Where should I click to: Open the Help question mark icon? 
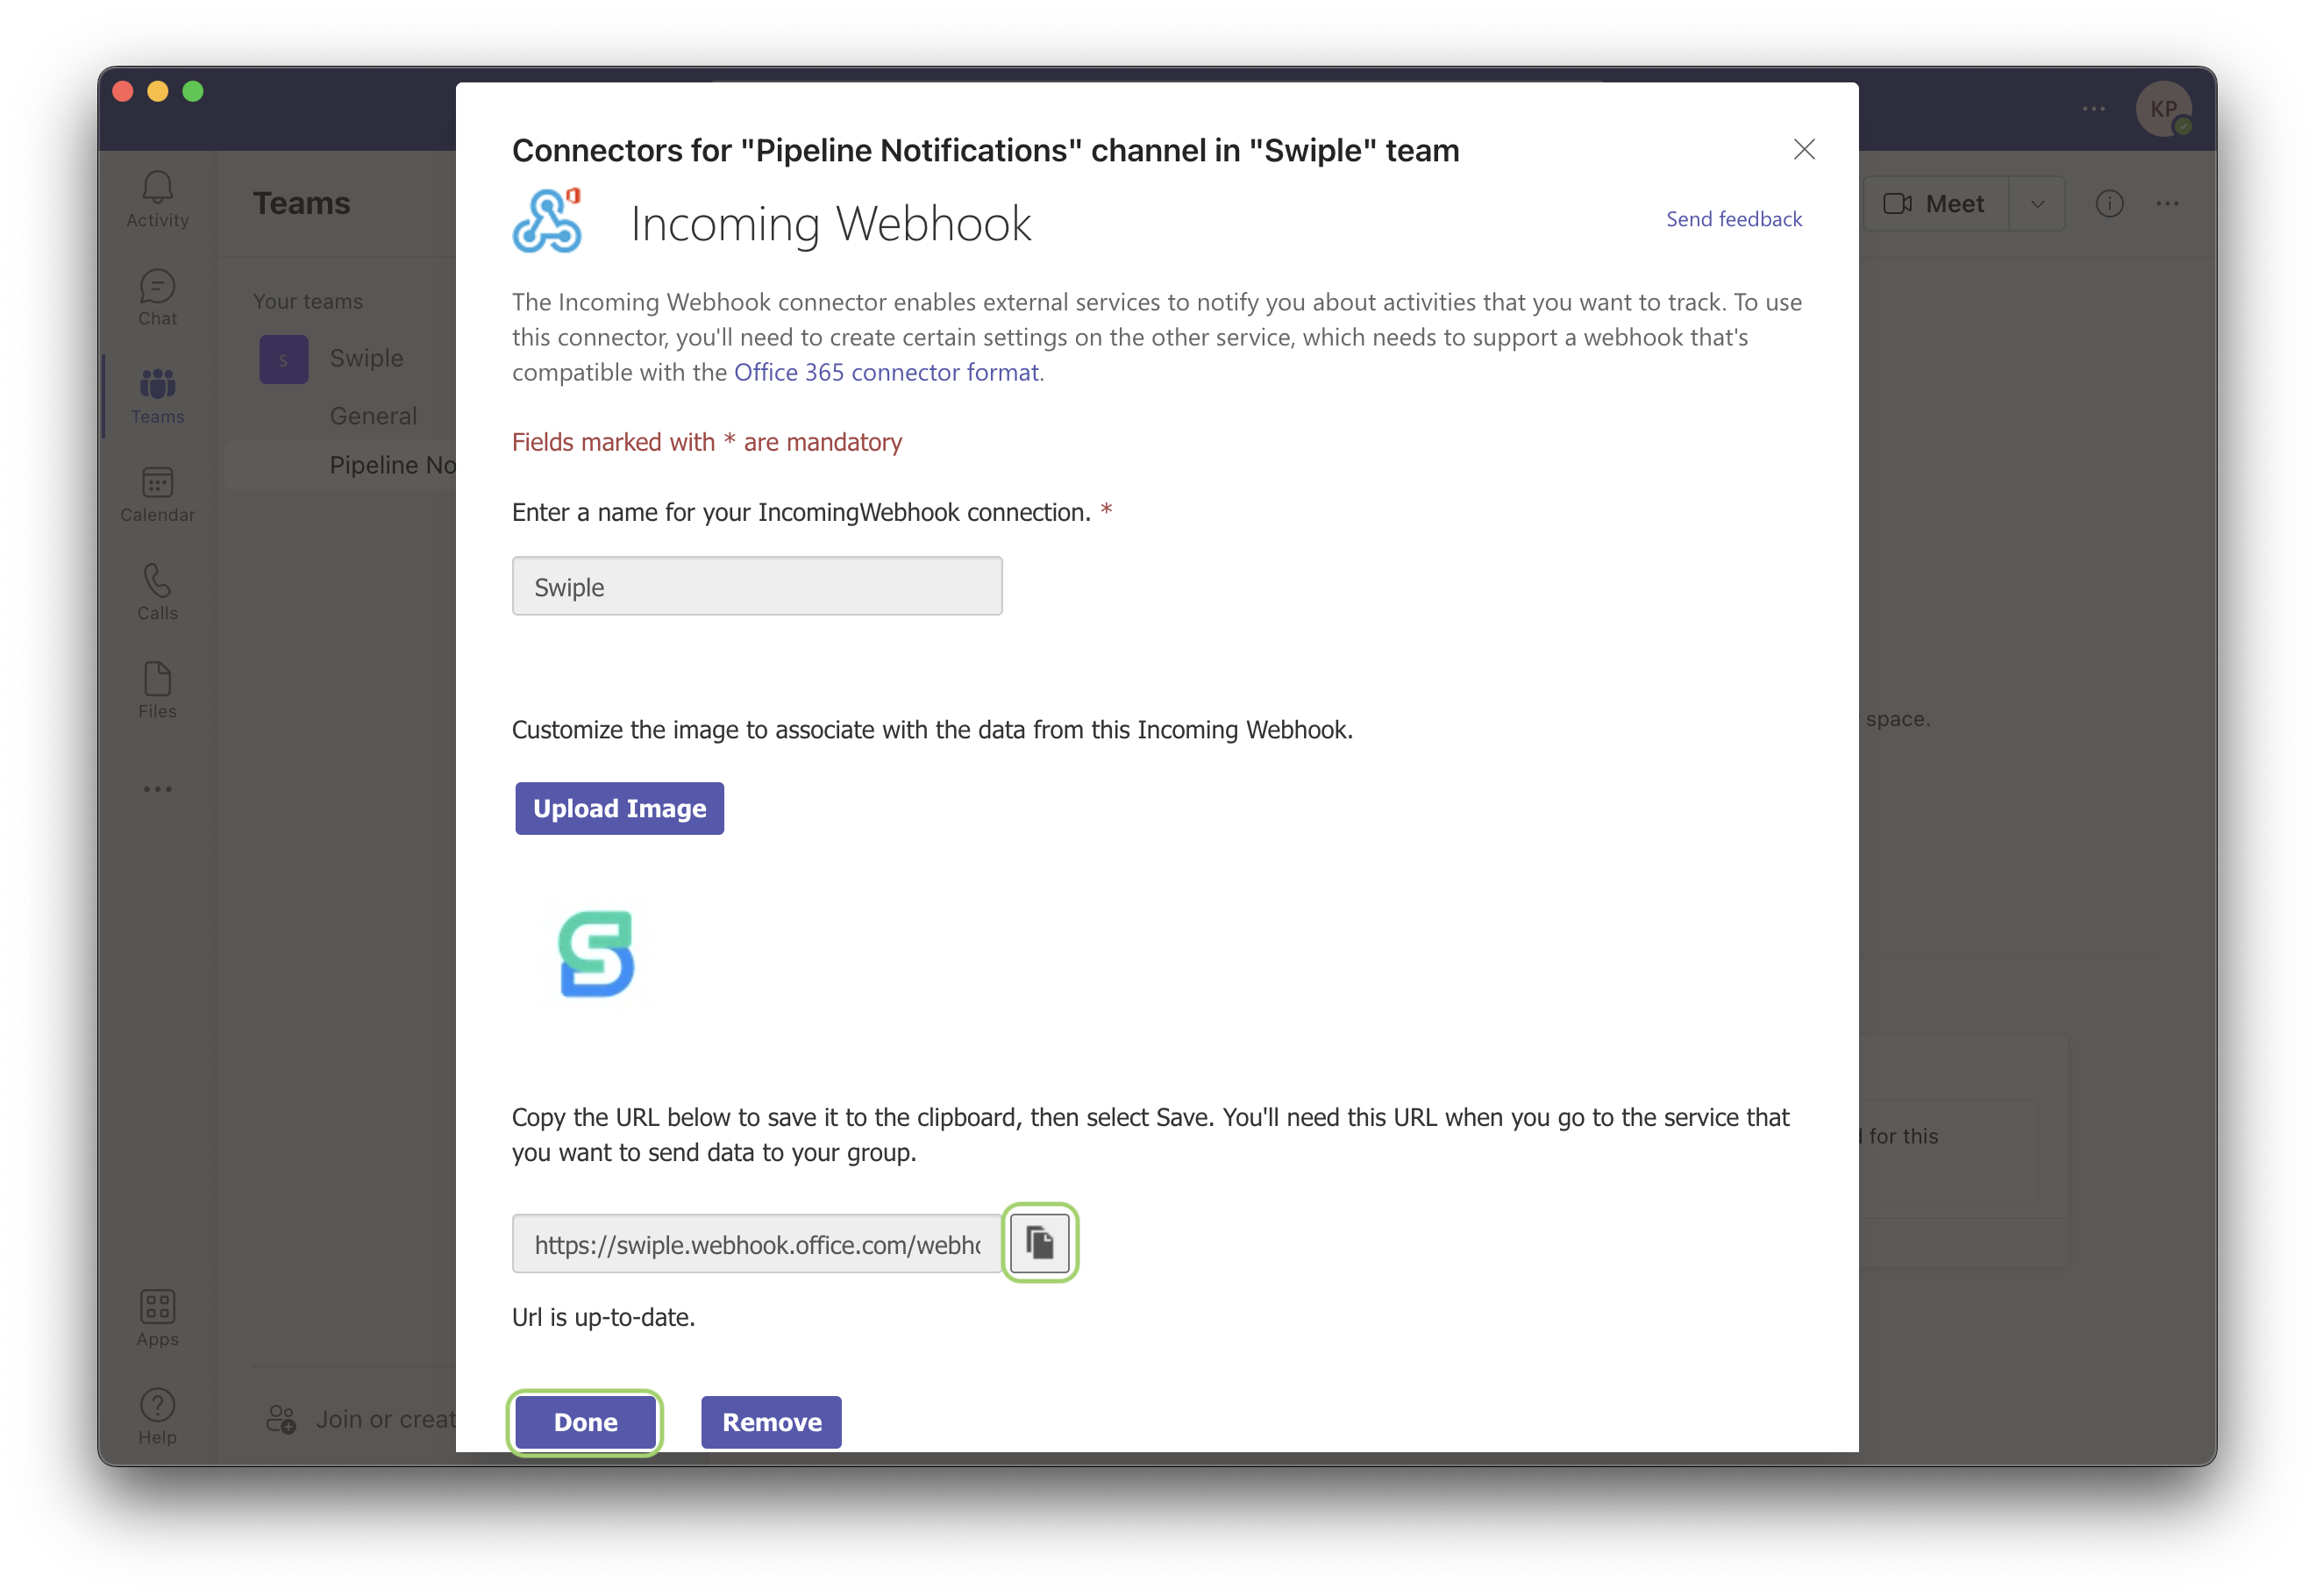pyautogui.click(x=157, y=1415)
